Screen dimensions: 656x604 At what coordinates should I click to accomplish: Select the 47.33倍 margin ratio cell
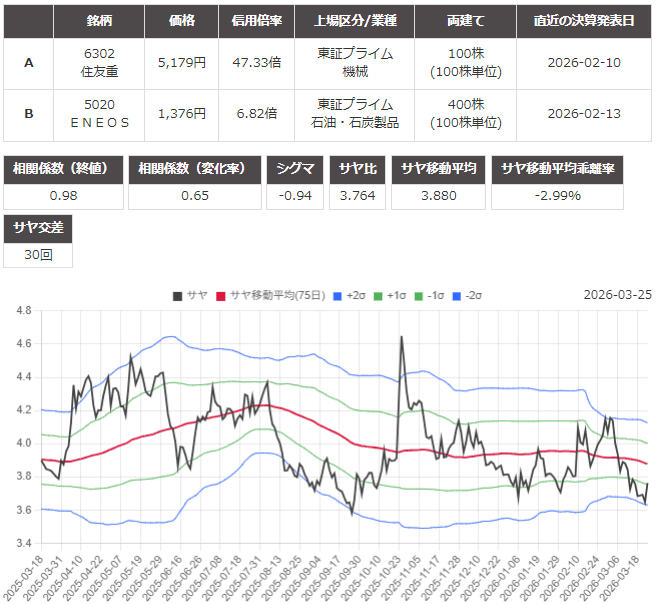(254, 62)
